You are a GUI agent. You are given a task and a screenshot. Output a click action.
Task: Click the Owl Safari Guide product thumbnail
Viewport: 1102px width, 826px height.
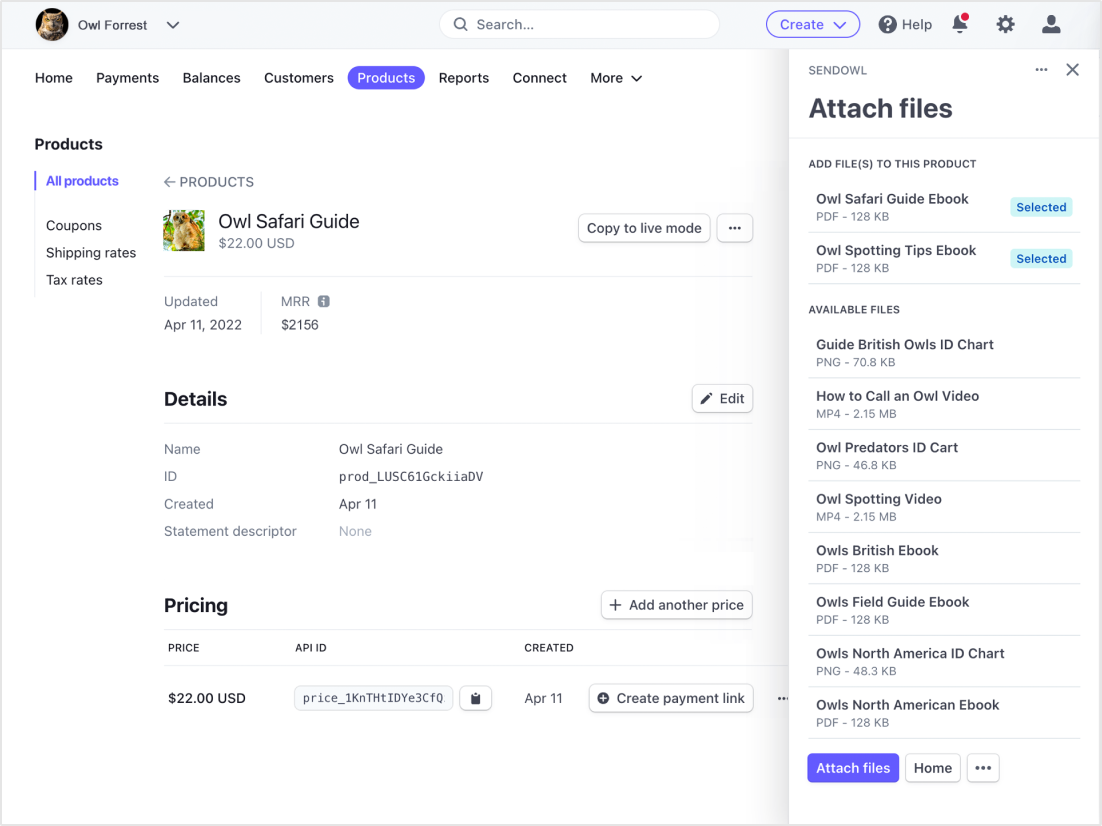[184, 230]
